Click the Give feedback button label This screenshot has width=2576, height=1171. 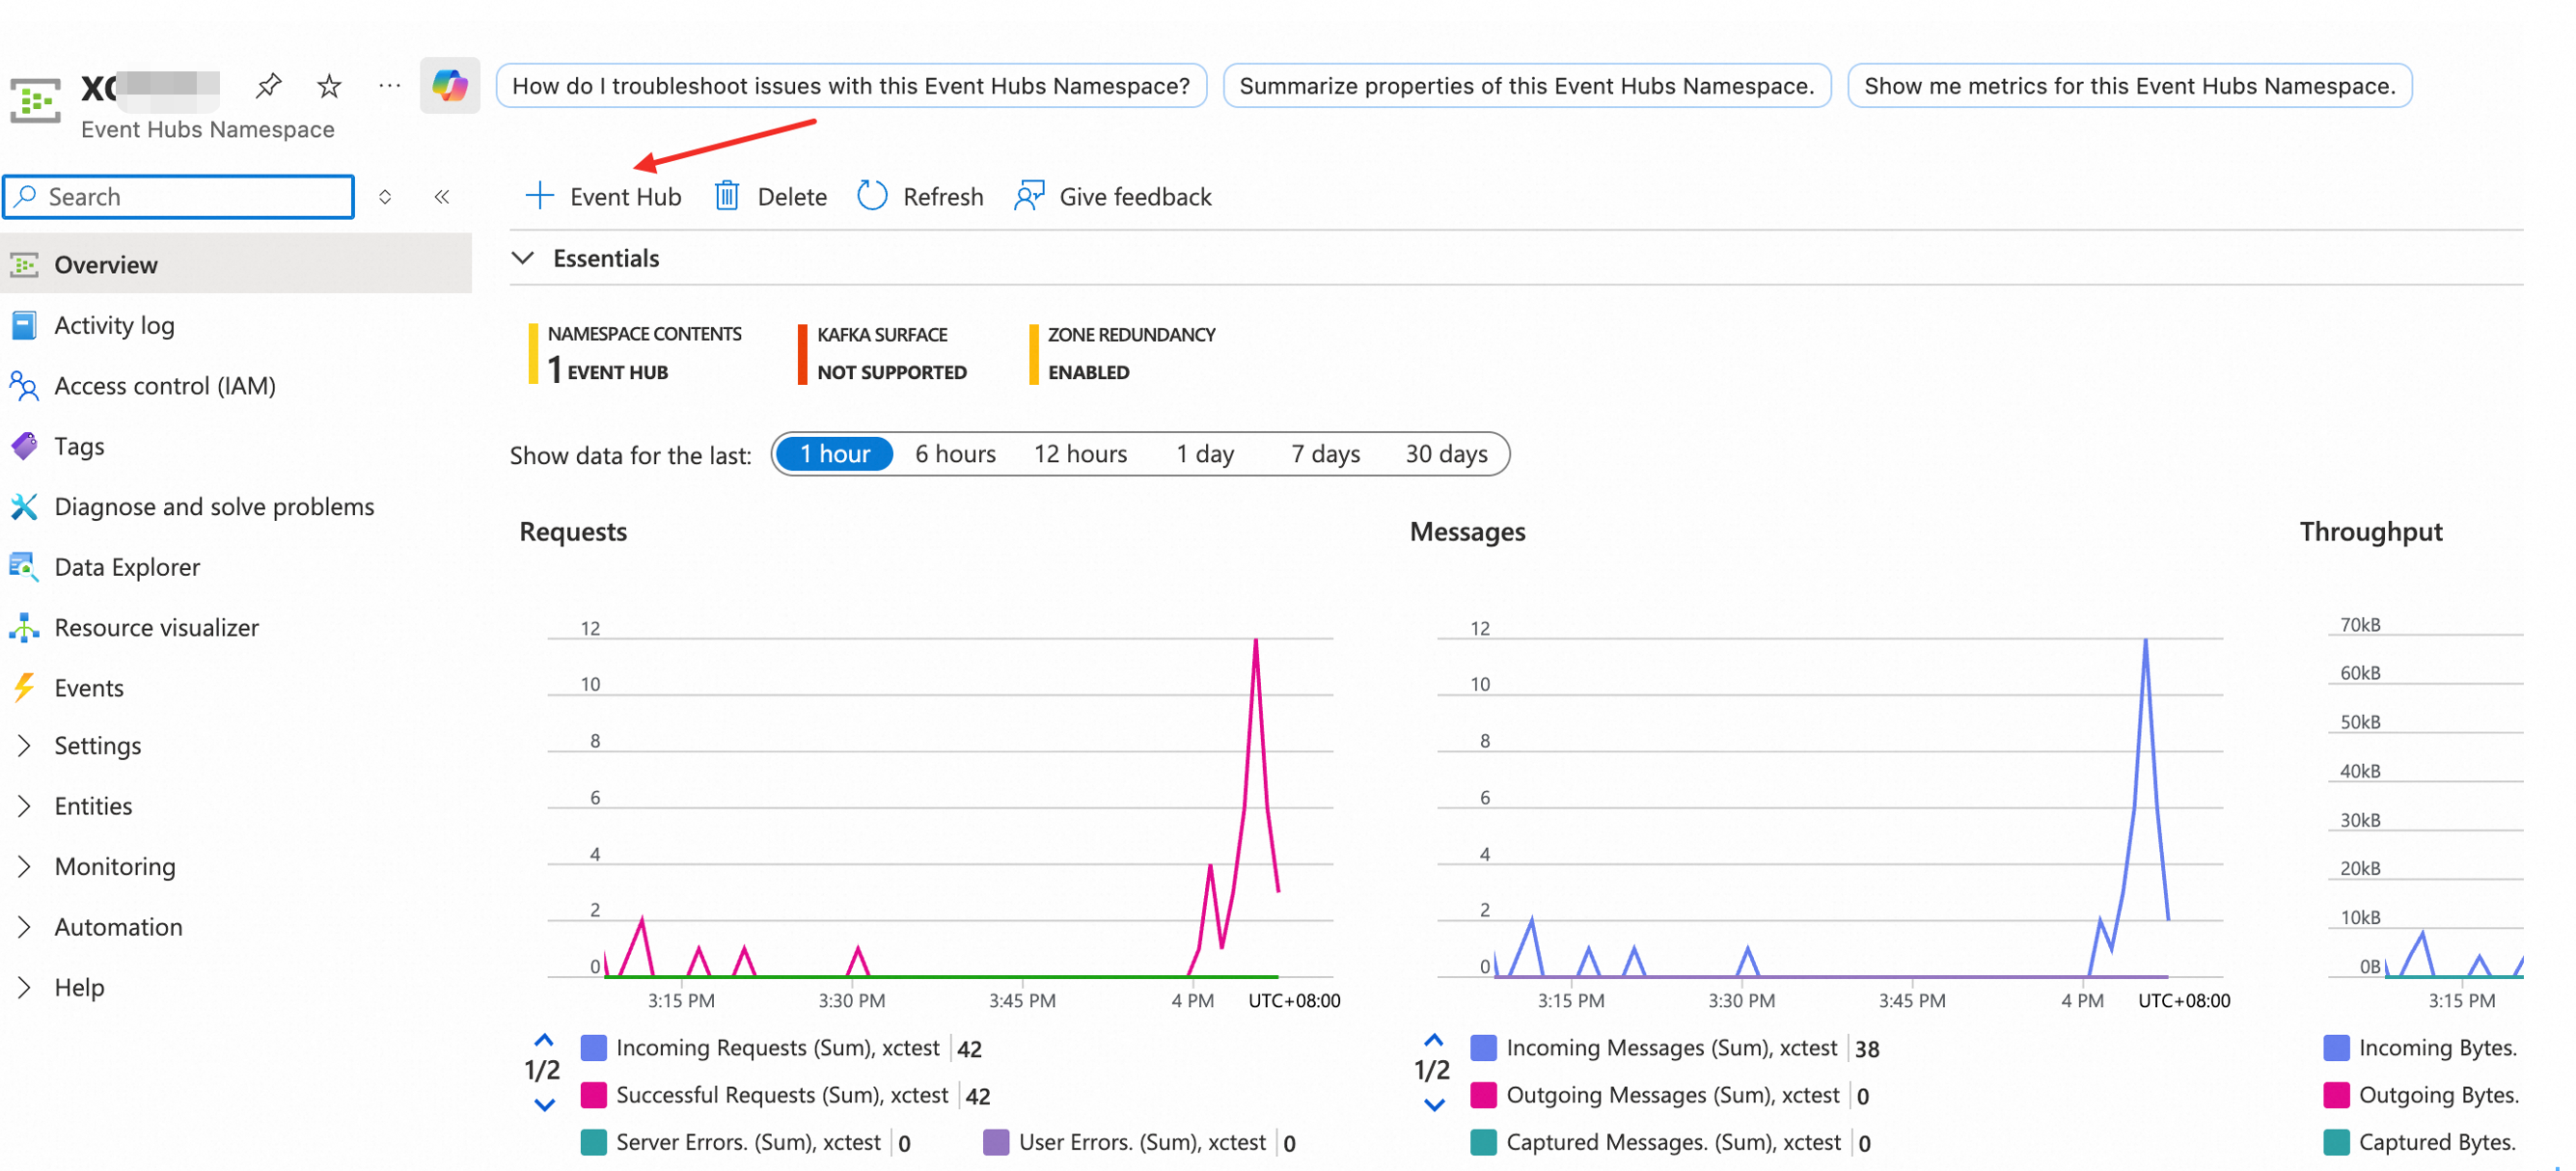coord(1135,197)
